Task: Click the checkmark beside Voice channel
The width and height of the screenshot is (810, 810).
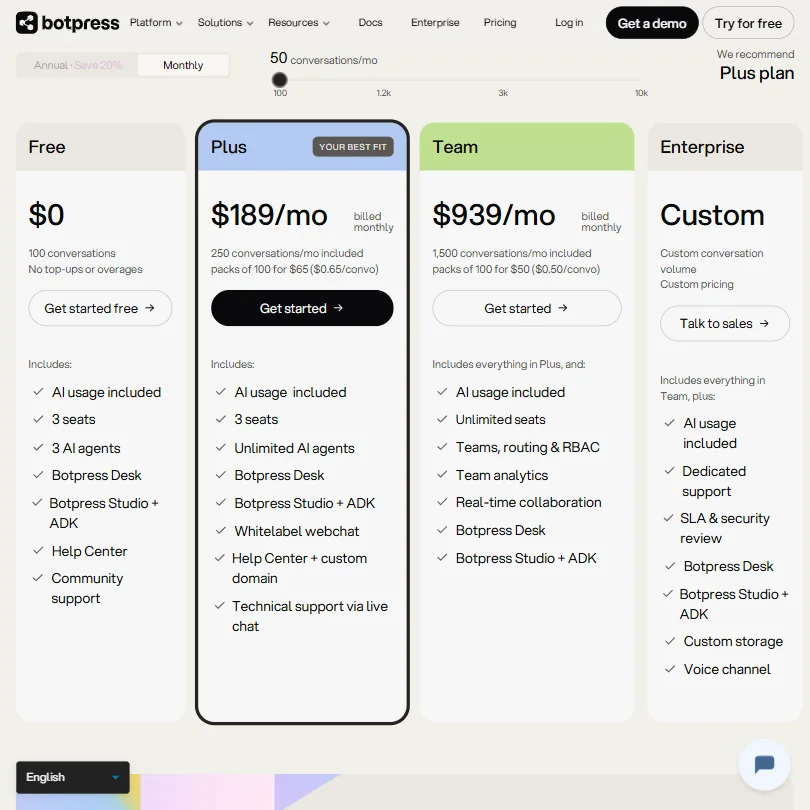Action: tap(670, 669)
